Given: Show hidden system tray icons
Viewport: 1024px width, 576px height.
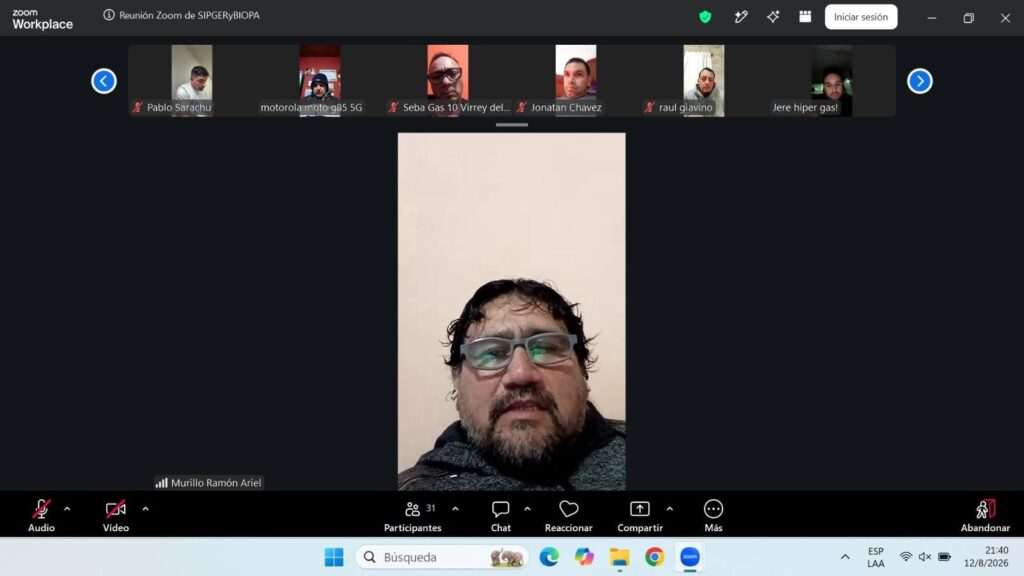Looking at the screenshot, I should 845,557.
